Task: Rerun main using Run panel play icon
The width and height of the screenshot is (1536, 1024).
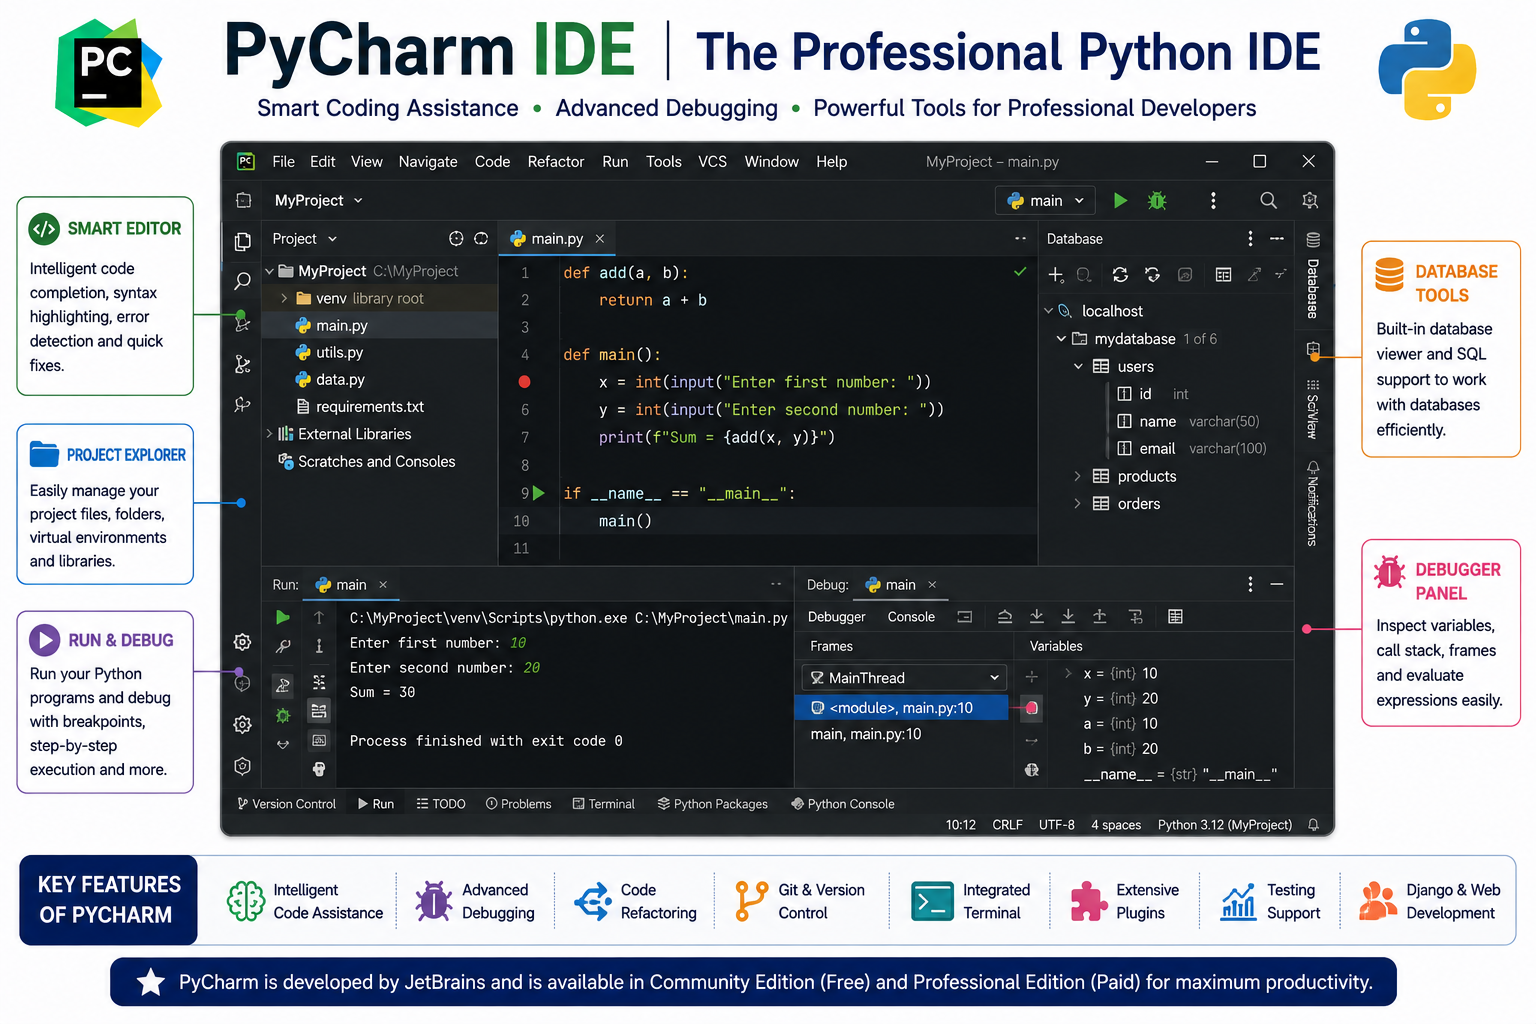Action: click(x=283, y=618)
